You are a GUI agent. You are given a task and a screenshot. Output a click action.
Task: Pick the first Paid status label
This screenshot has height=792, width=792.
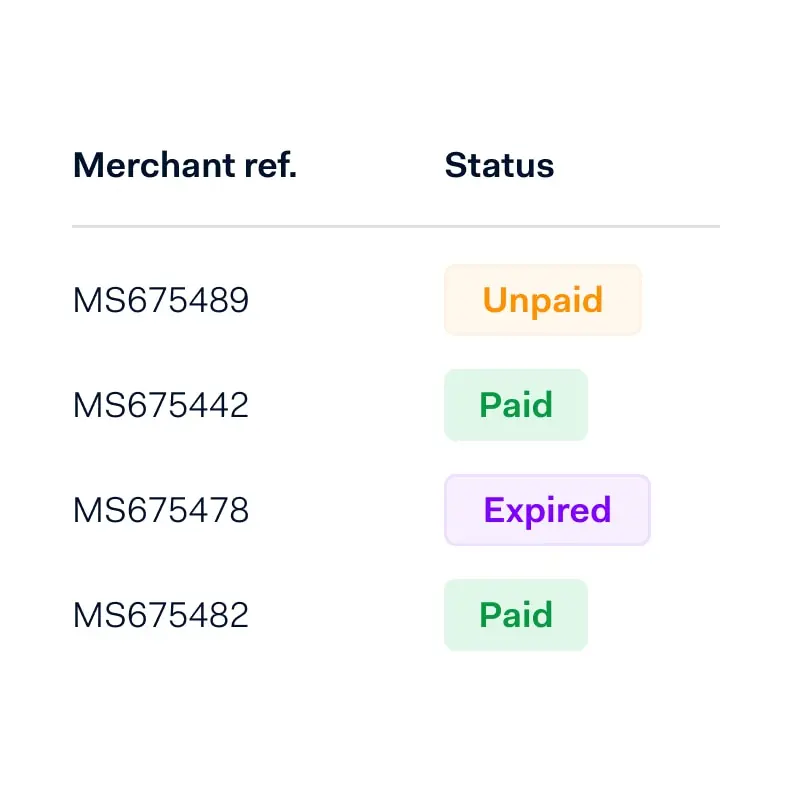click(x=516, y=405)
